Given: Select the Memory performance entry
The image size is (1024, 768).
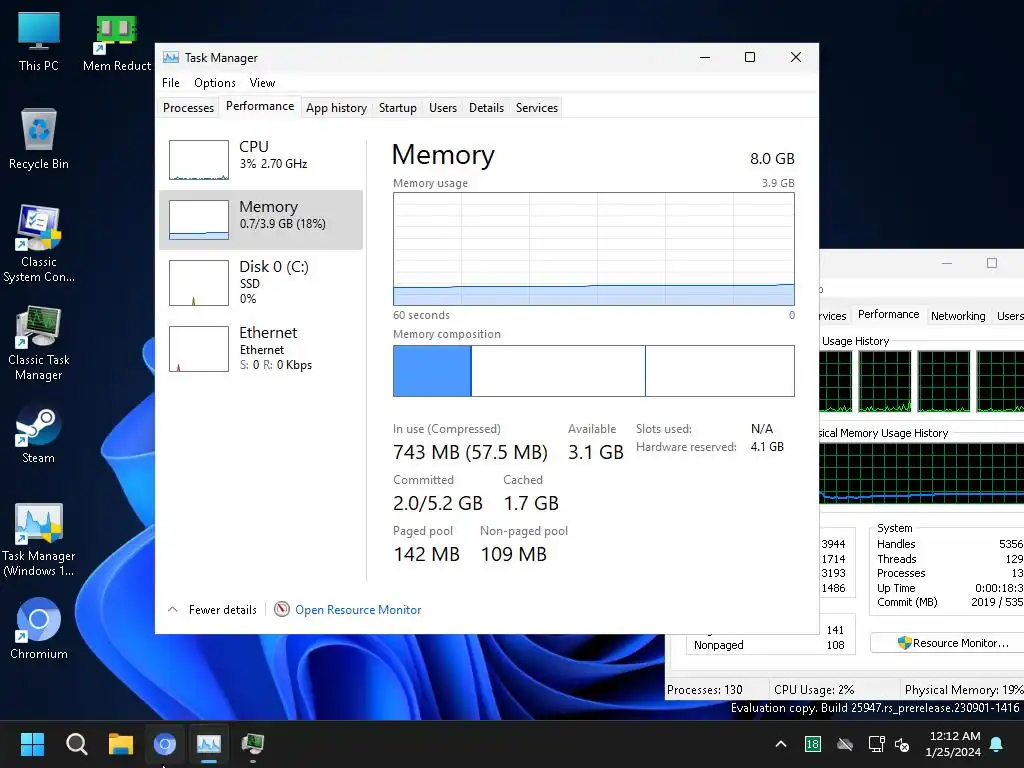Looking at the screenshot, I should pos(261,219).
